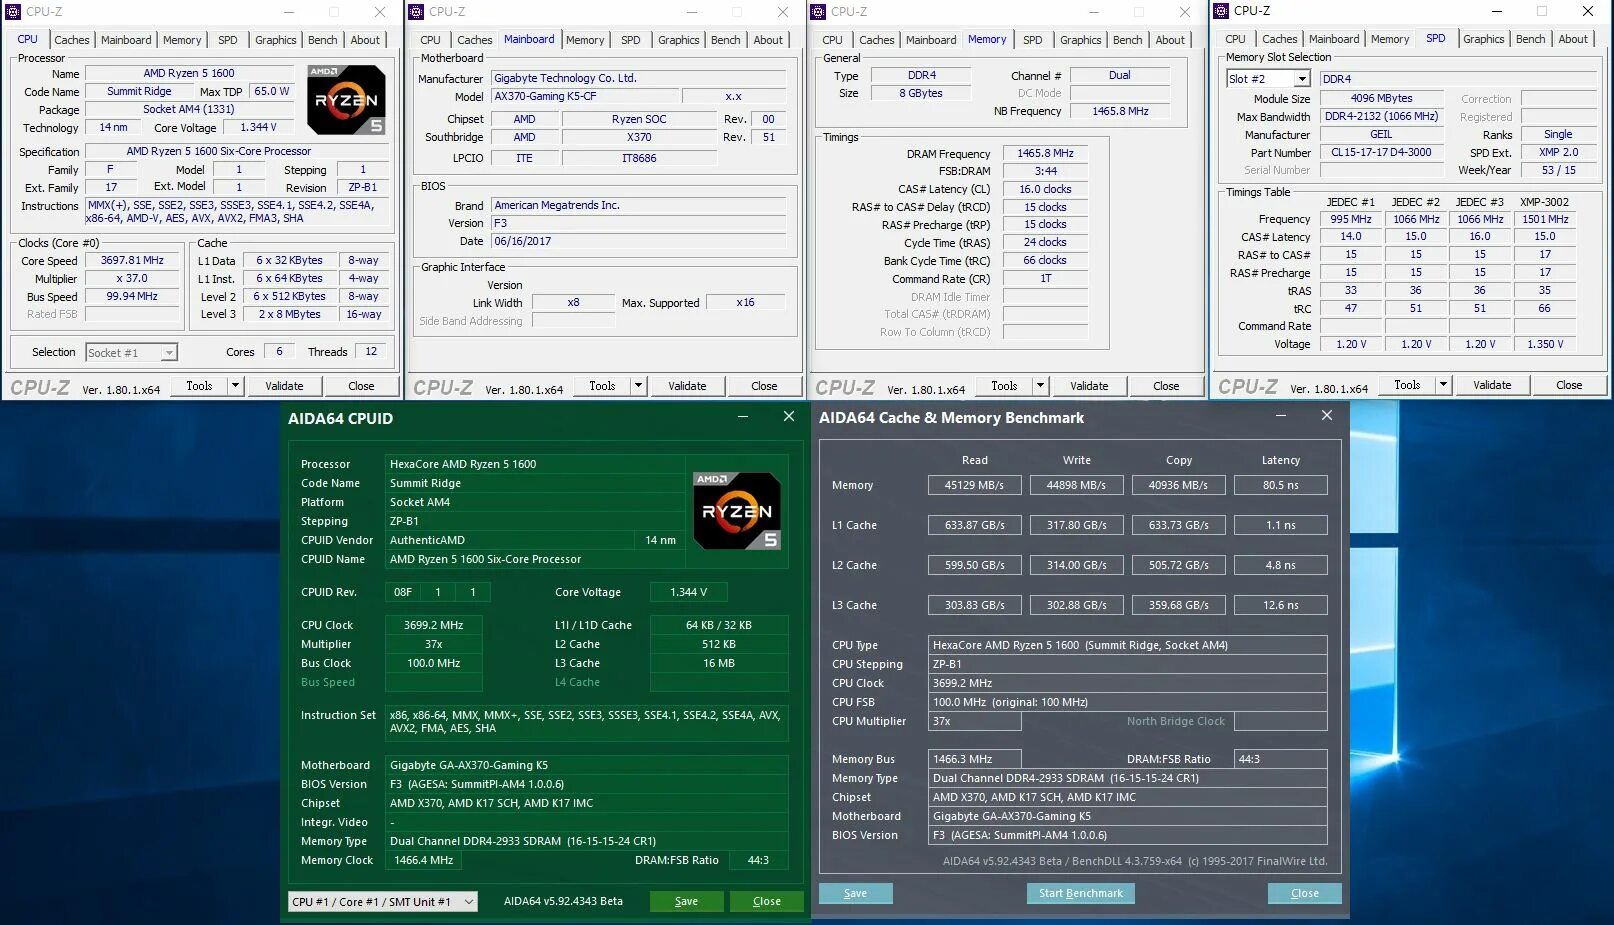Click the Core Speed value 3697.81 MHz
Image resolution: width=1614 pixels, height=925 pixels.
(x=132, y=261)
